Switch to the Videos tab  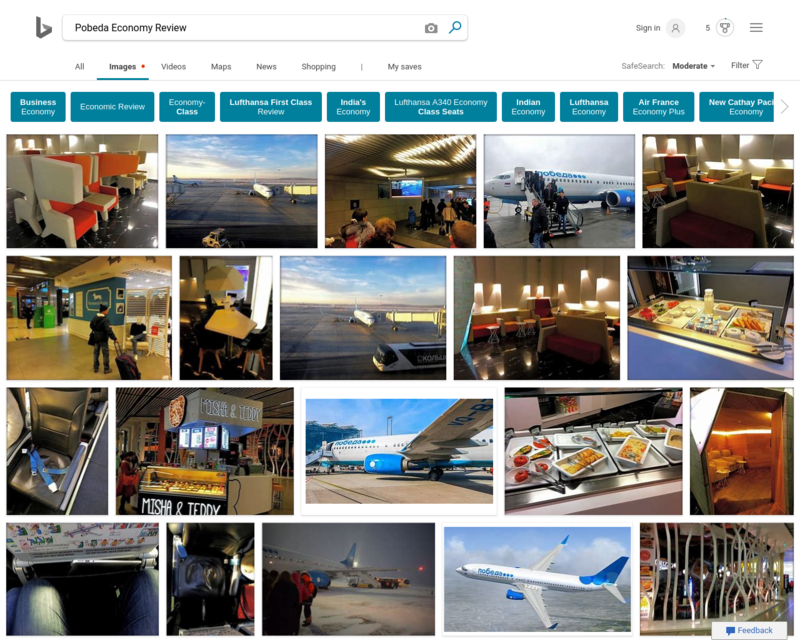(x=173, y=66)
